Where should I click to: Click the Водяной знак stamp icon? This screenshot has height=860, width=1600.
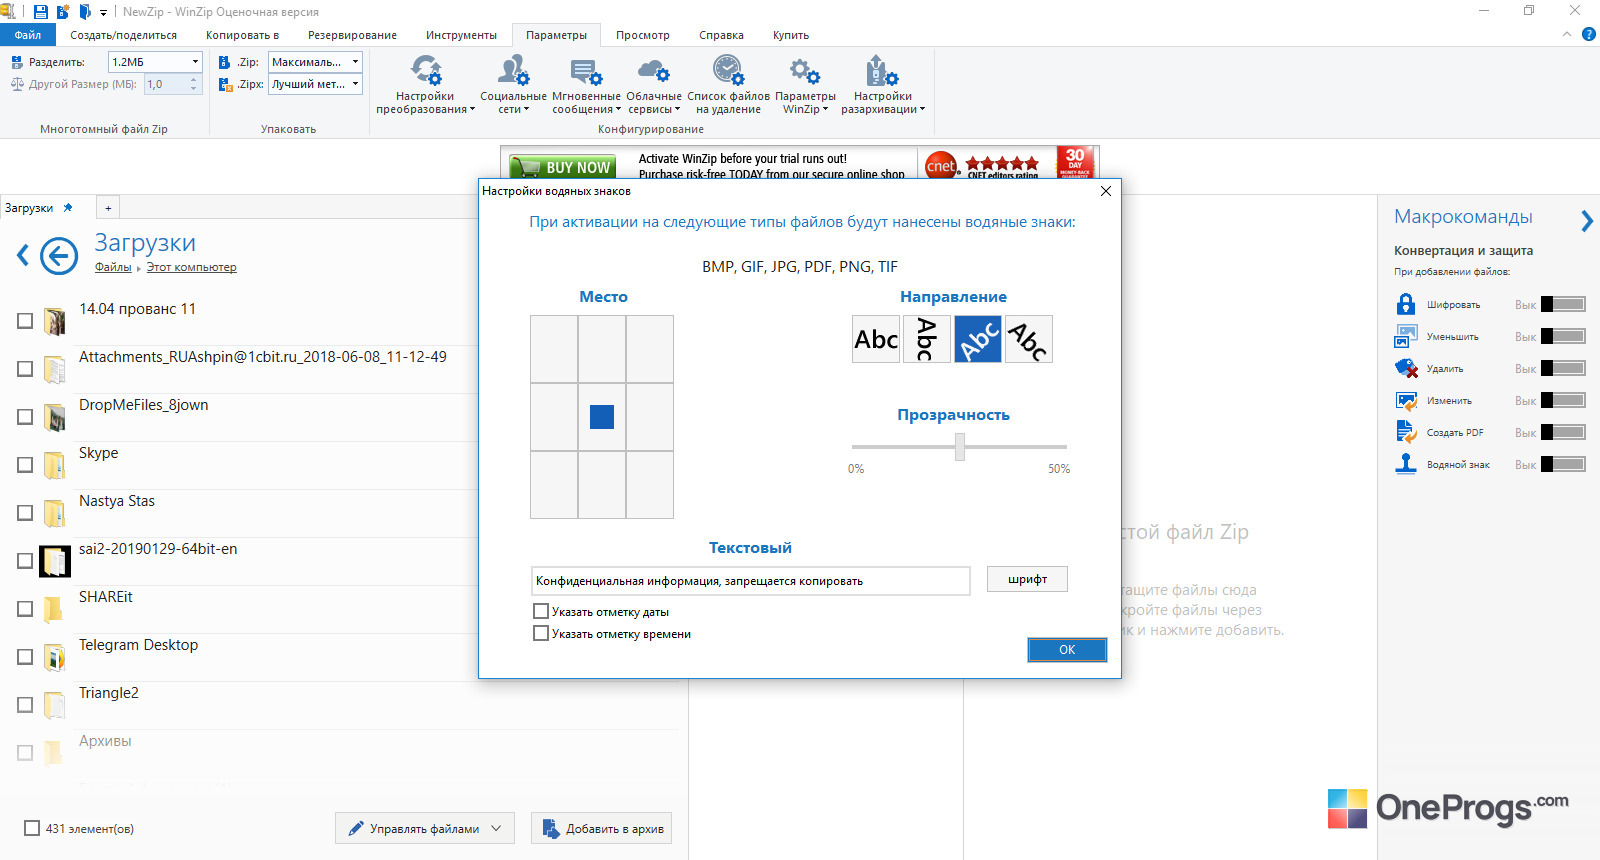(1406, 464)
